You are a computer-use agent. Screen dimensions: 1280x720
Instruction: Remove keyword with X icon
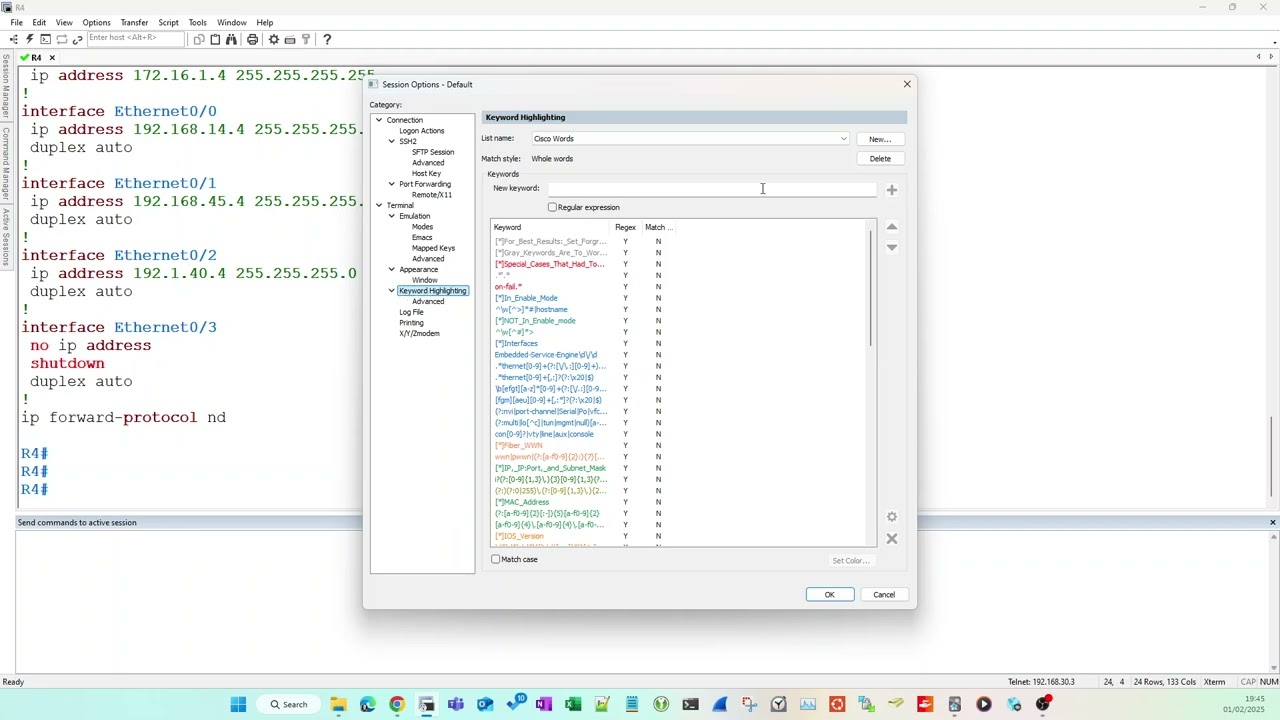click(892, 539)
